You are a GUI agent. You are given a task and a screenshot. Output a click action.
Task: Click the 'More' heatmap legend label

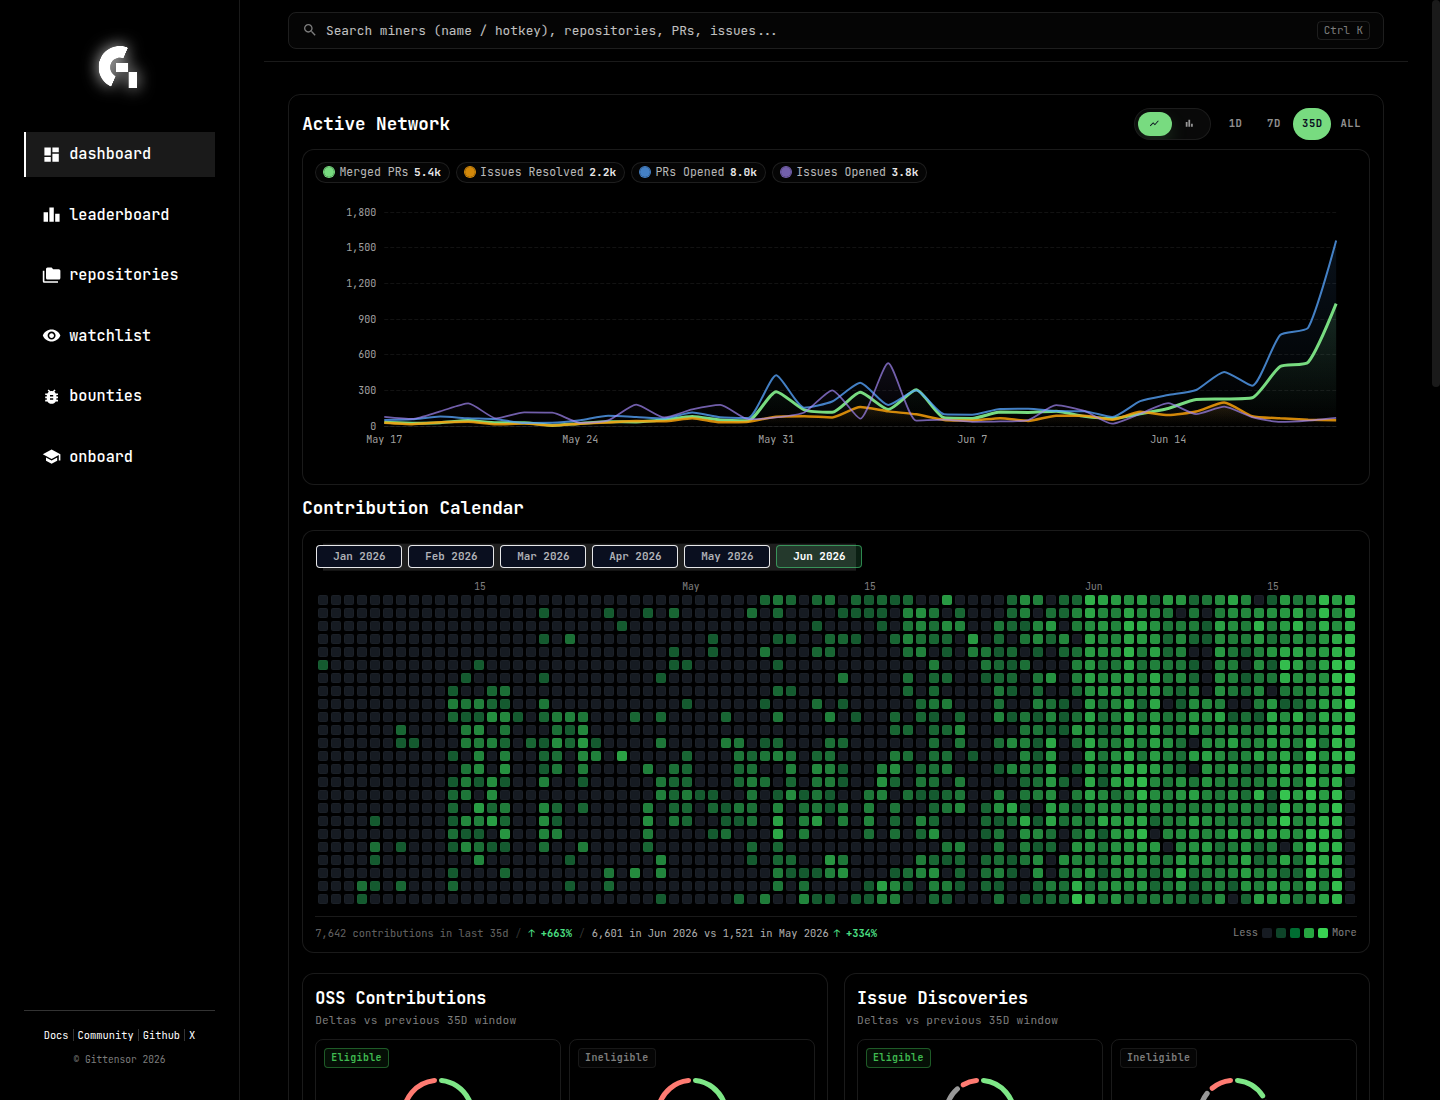(1344, 932)
